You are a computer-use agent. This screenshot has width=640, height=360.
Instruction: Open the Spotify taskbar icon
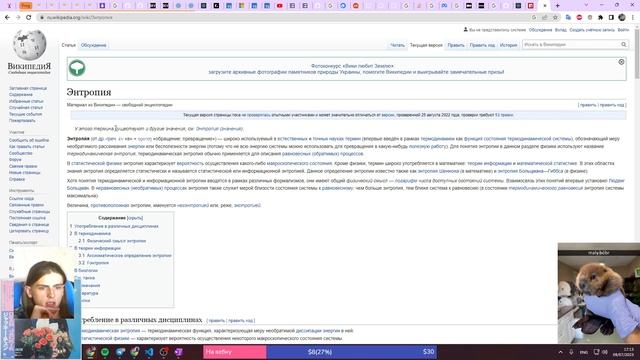point(105,352)
